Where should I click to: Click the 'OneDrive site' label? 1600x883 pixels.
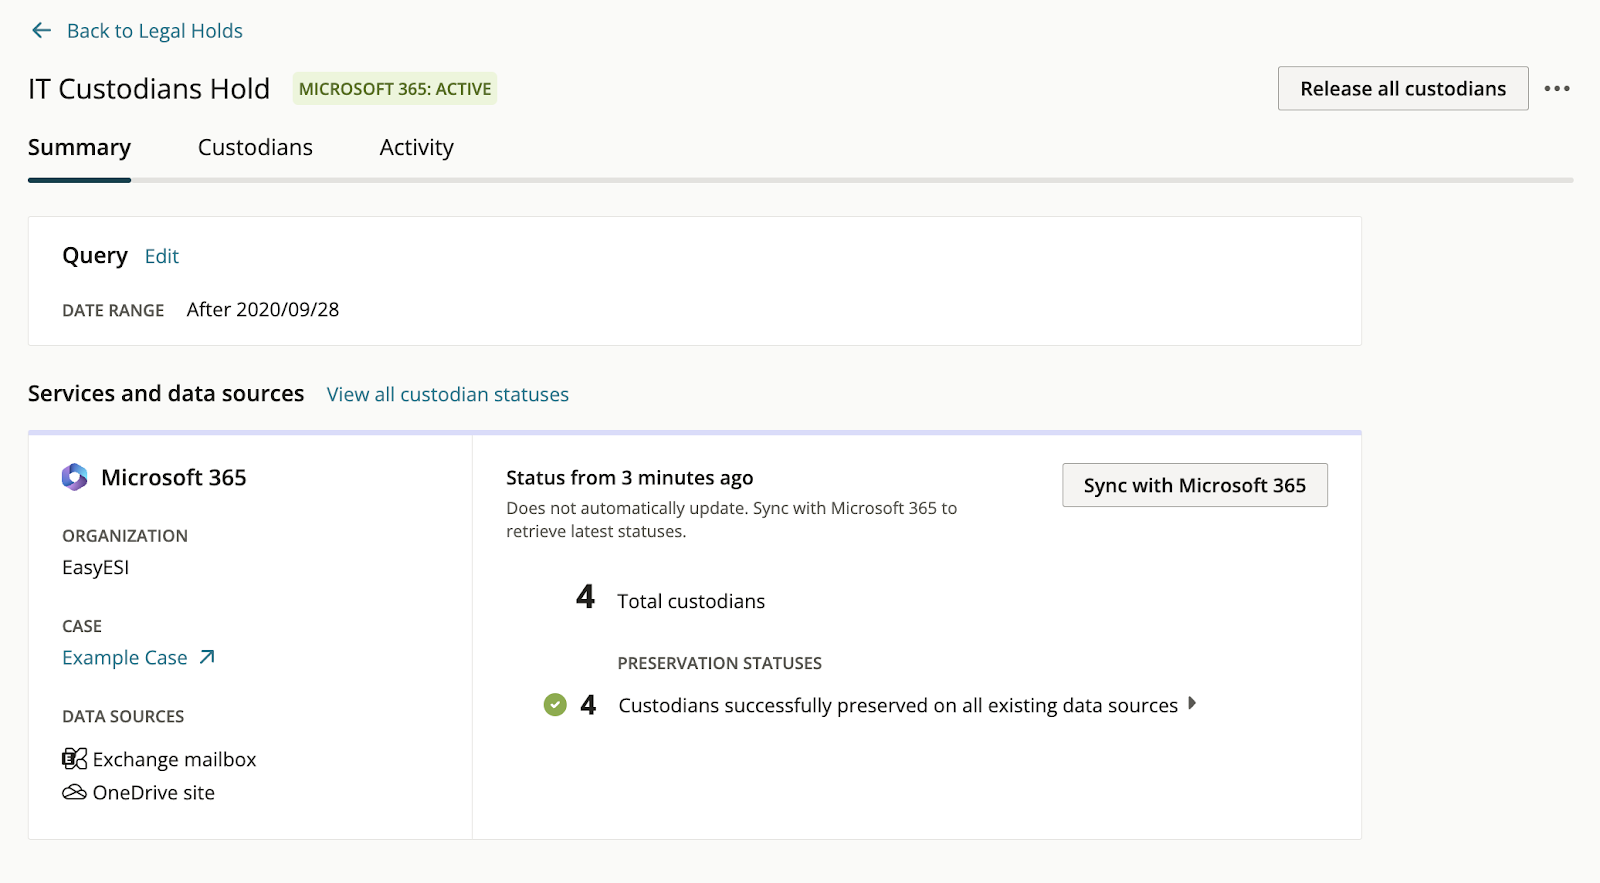click(154, 793)
